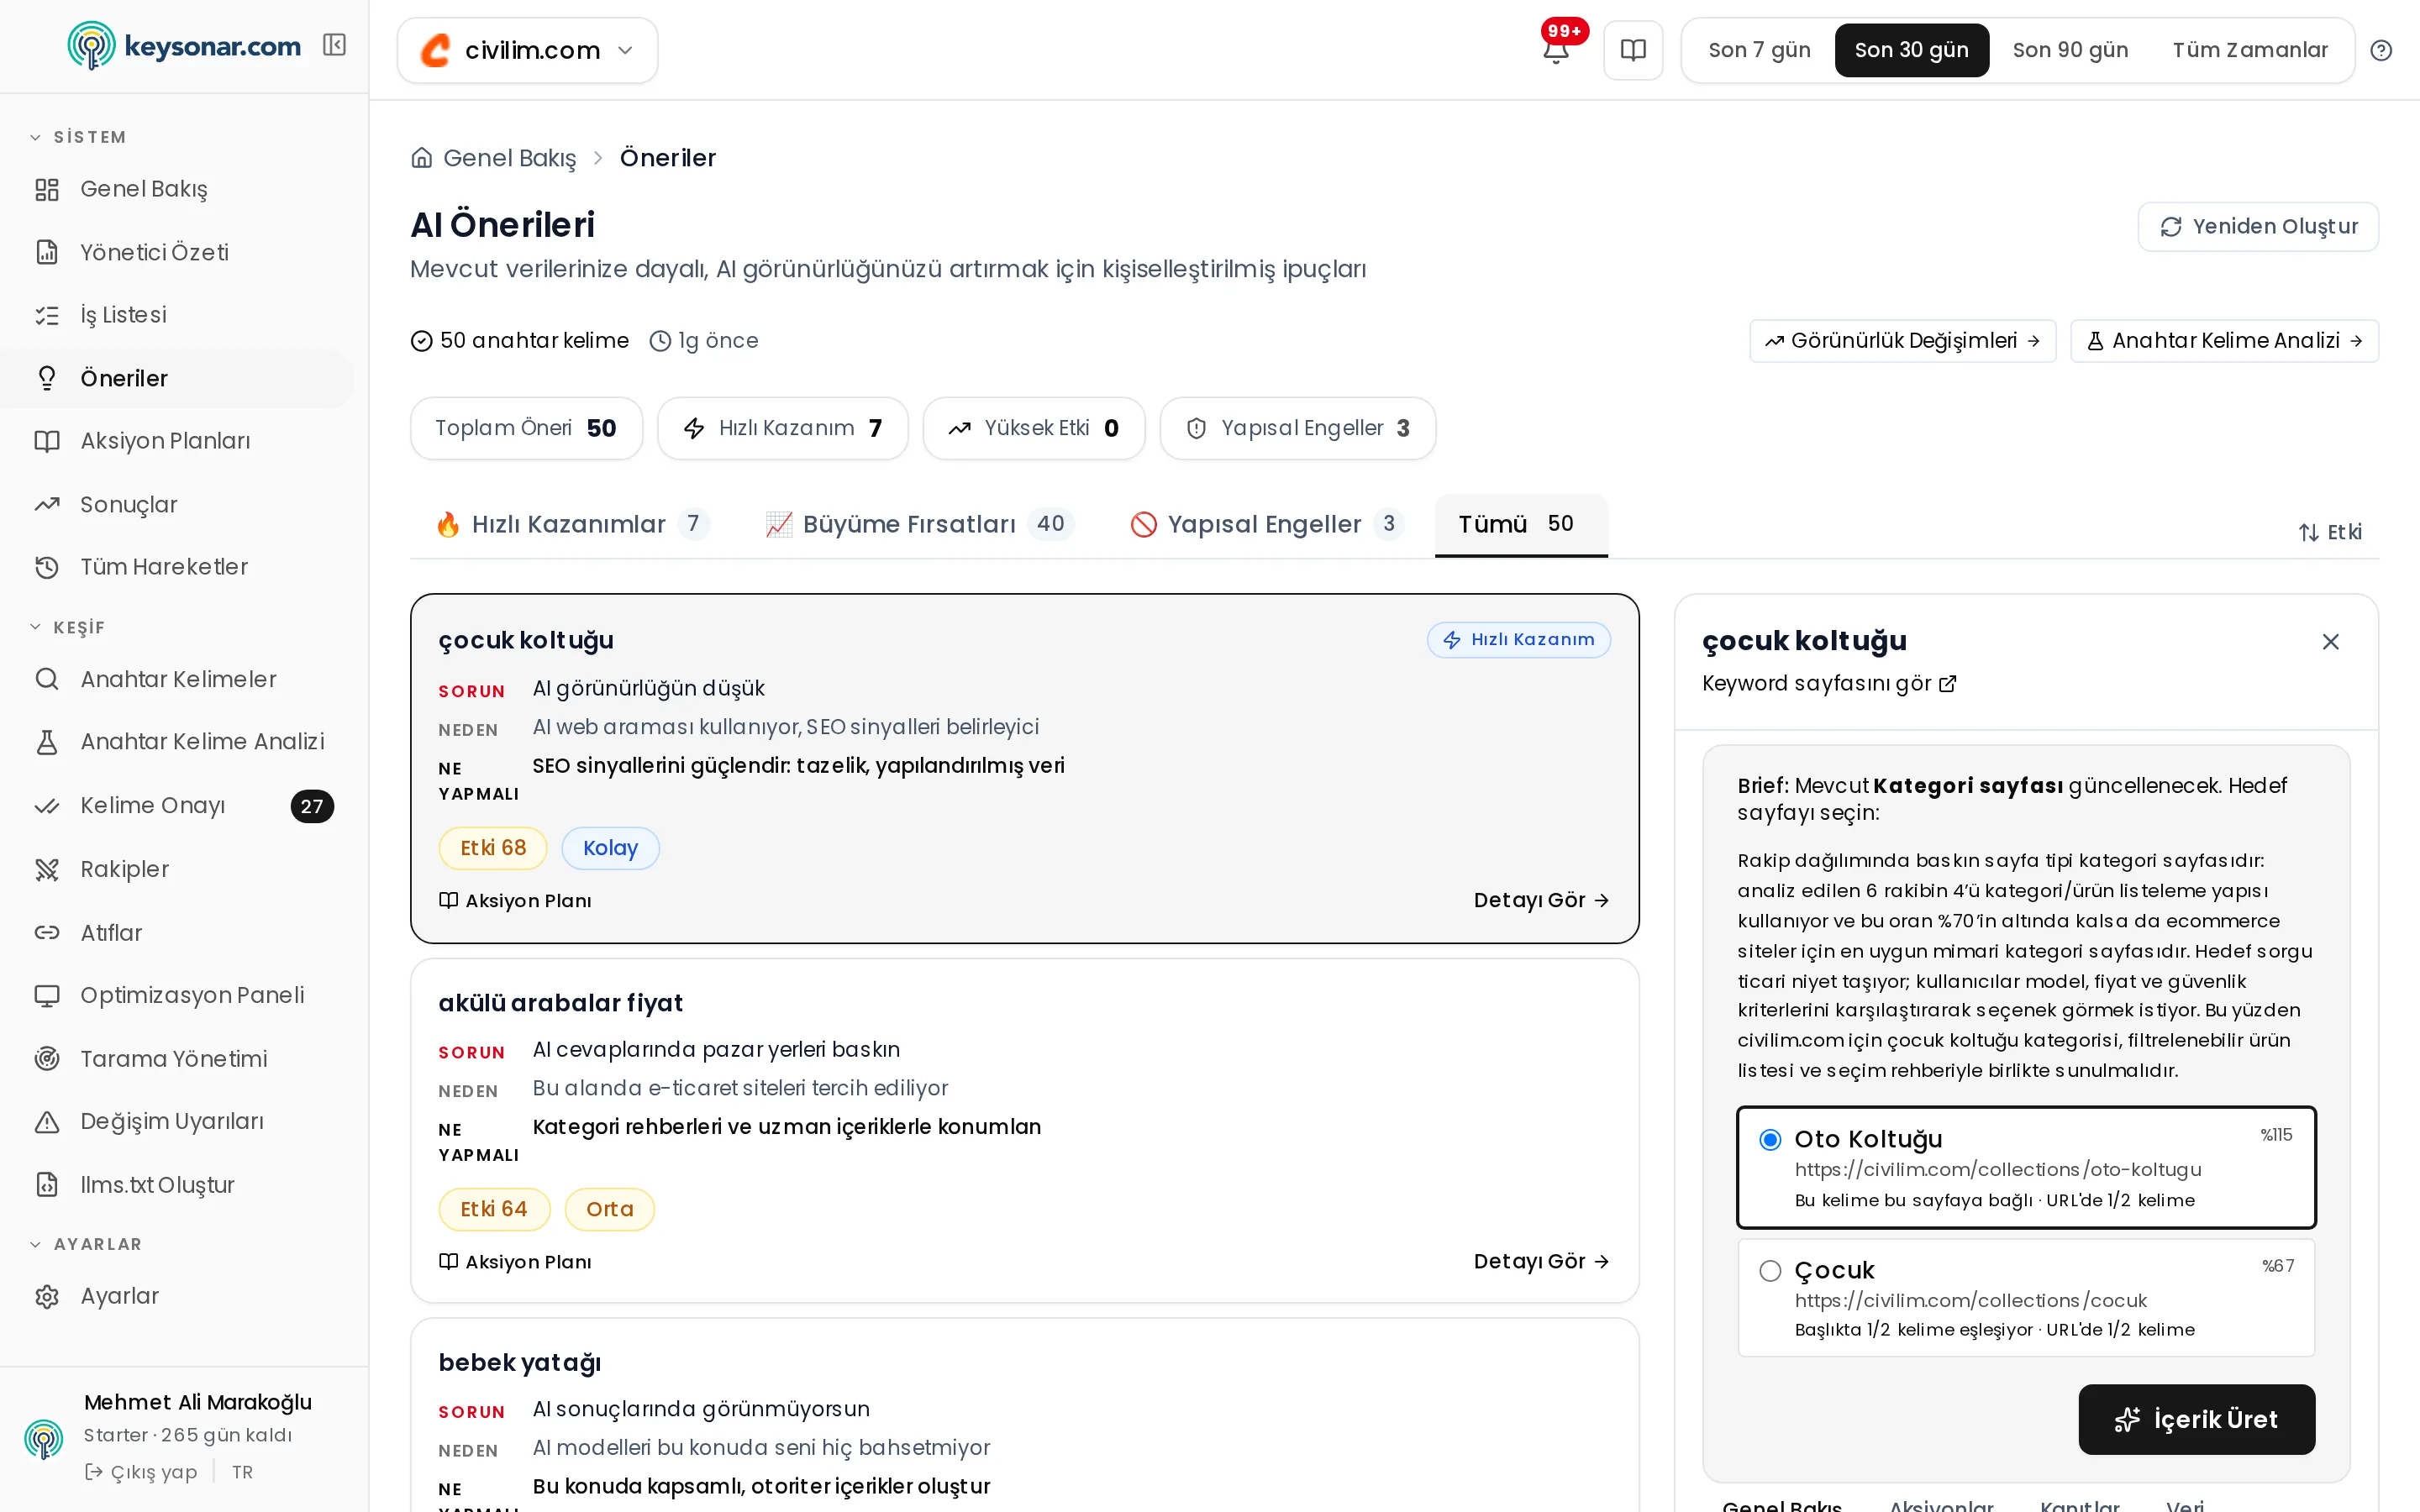Open the Yapısal Engeller tab

pyautogui.click(x=1267, y=524)
